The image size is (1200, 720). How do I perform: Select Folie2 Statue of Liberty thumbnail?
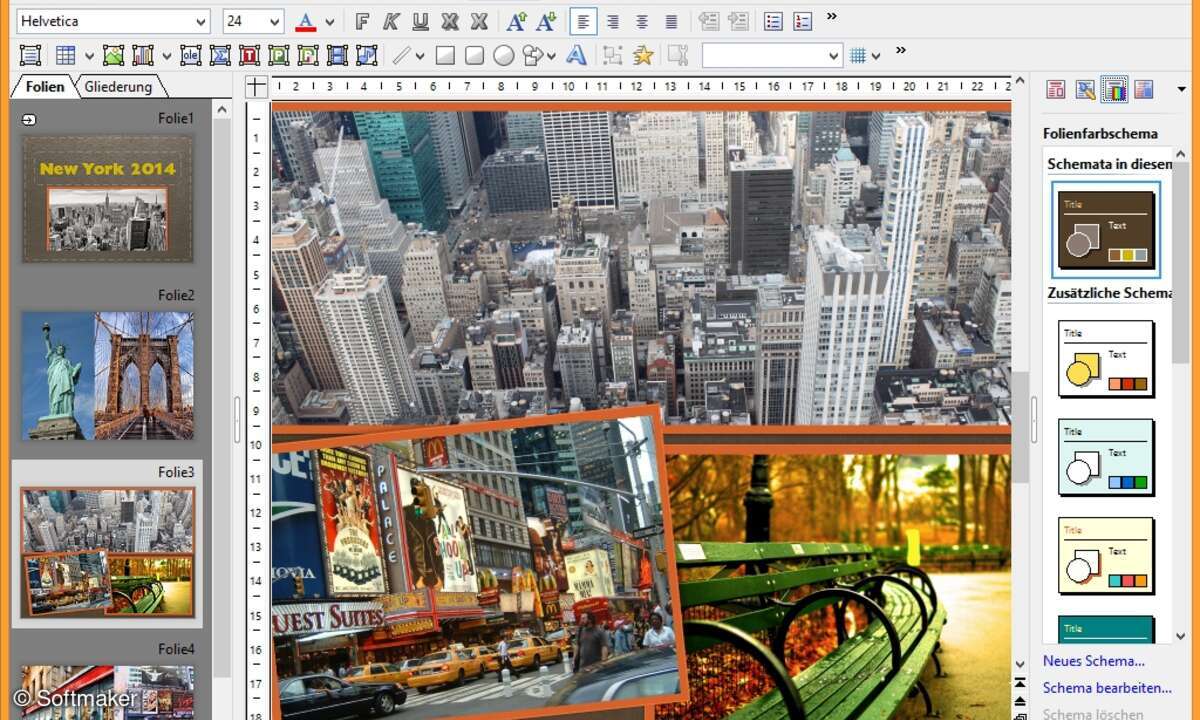(108, 375)
